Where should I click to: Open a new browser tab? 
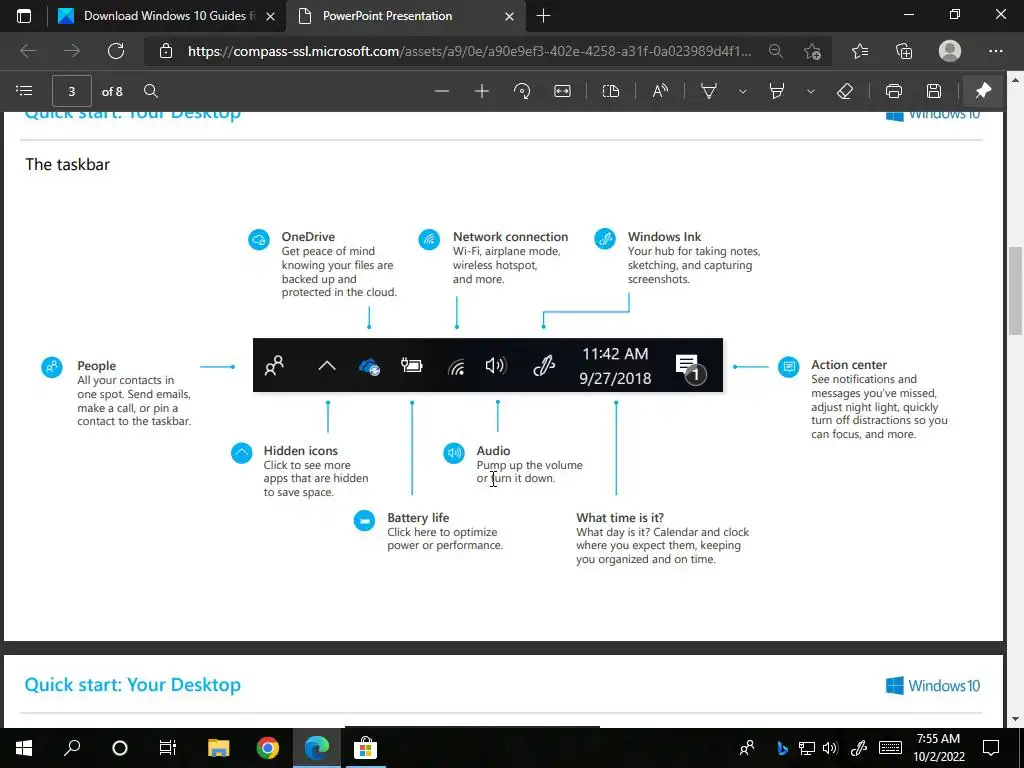[x=543, y=16]
